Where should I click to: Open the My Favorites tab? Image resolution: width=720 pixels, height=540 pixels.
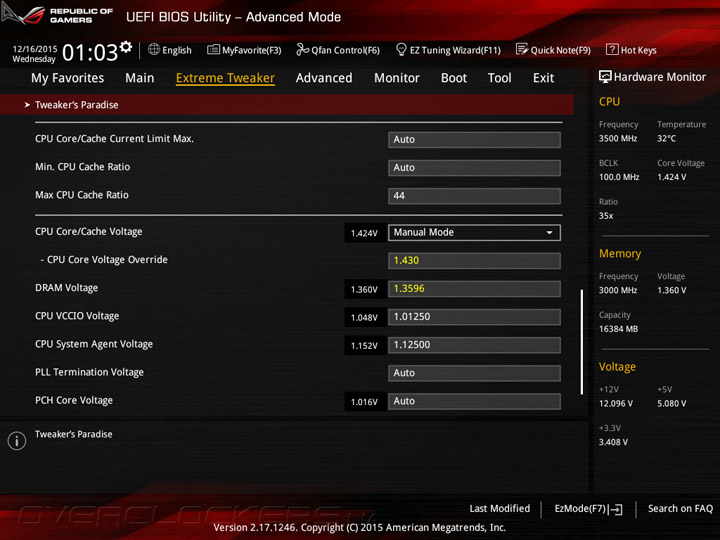point(68,78)
